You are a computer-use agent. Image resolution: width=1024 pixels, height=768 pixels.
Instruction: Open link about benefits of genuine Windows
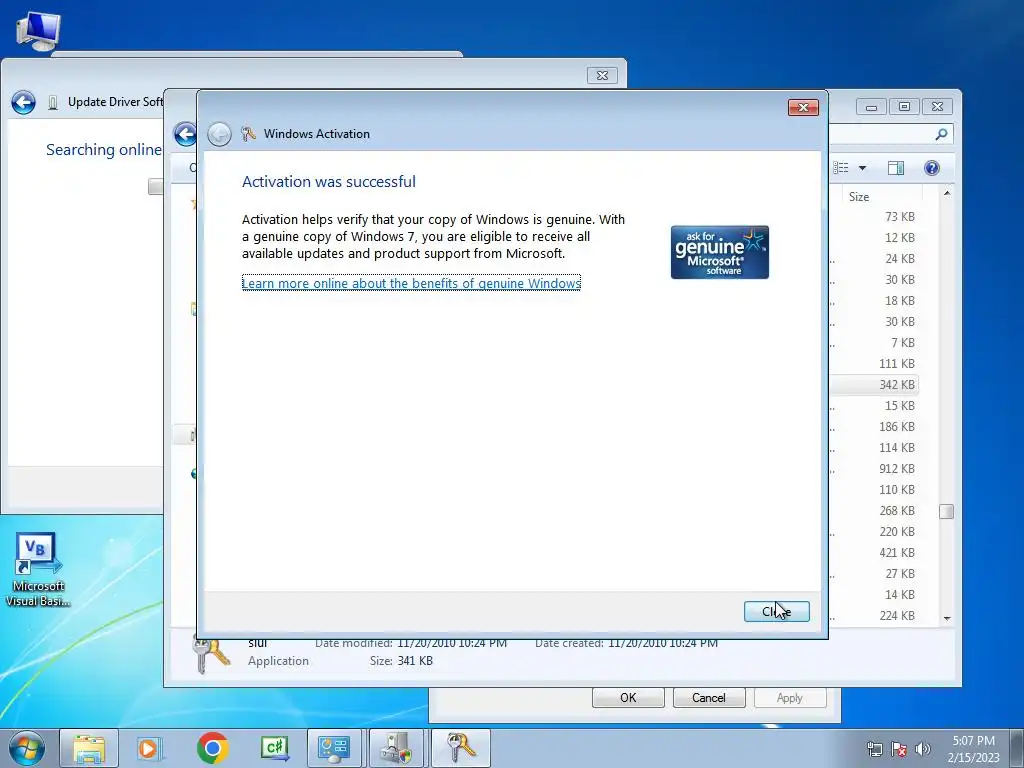411,283
